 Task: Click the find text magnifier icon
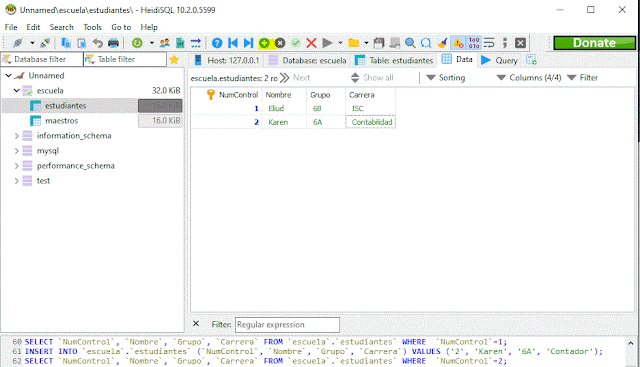click(410, 43)
